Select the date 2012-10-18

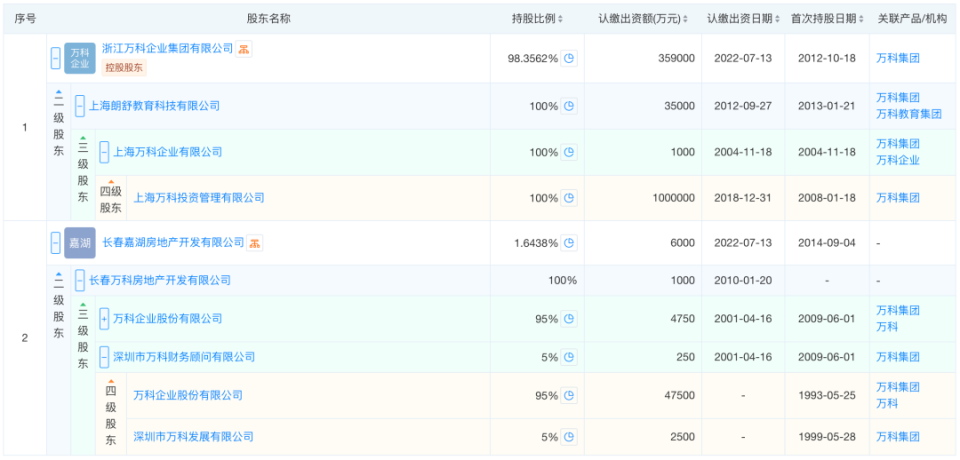click(x=827, y=59)
